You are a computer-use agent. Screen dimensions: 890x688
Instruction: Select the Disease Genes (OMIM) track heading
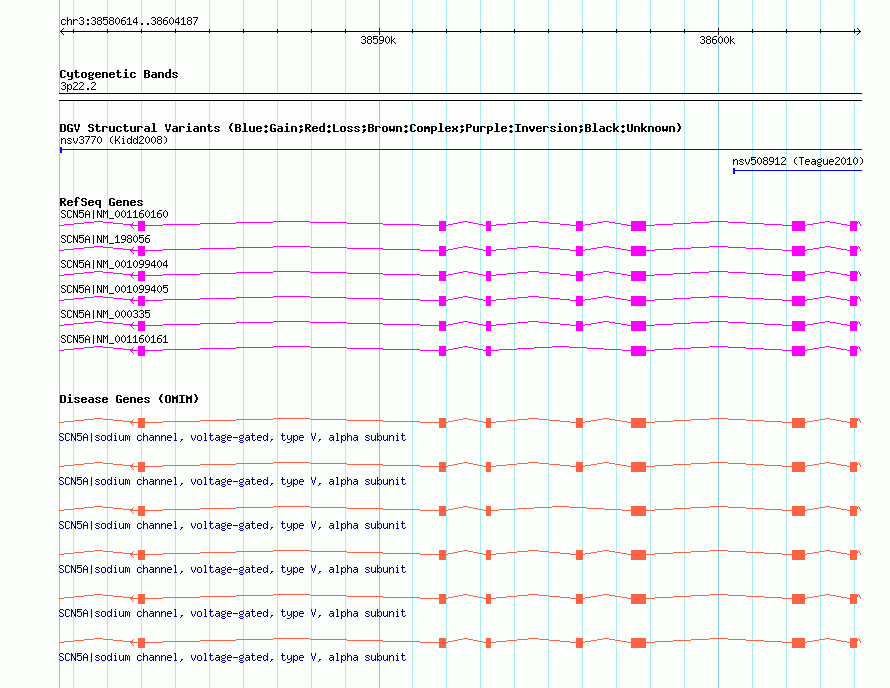point(129,399)
